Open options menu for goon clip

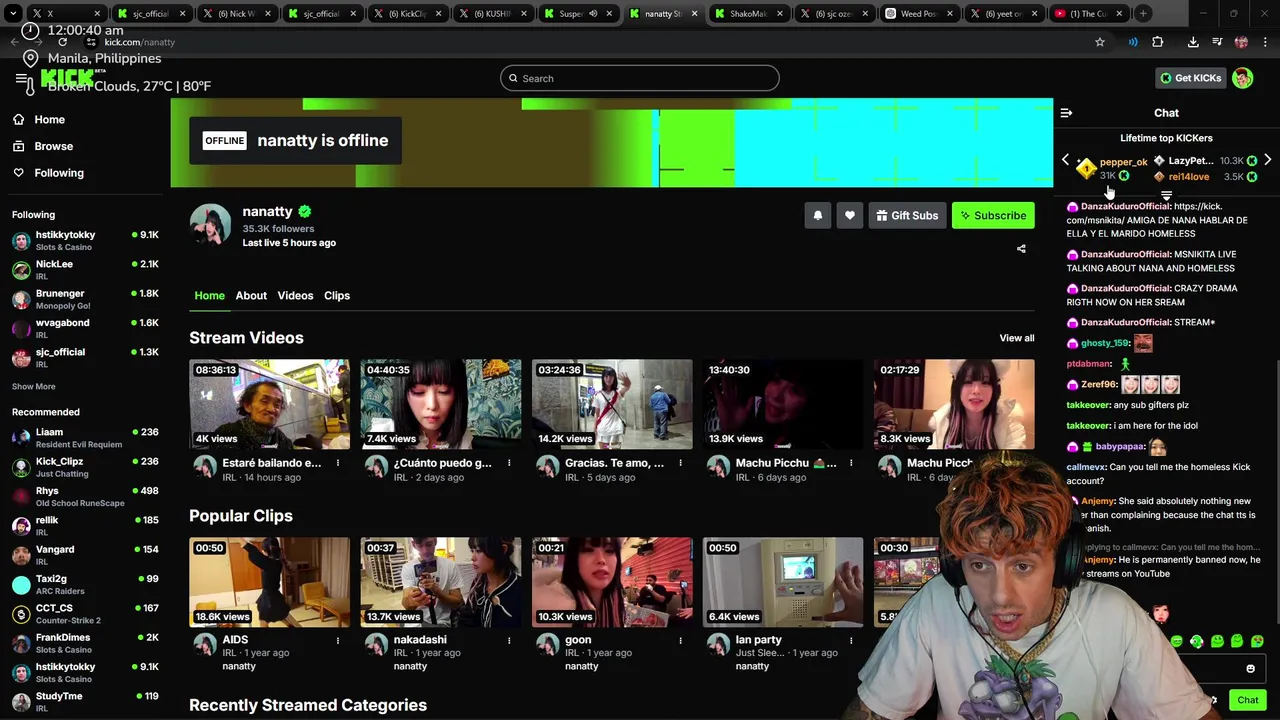(x=680, y=640)
